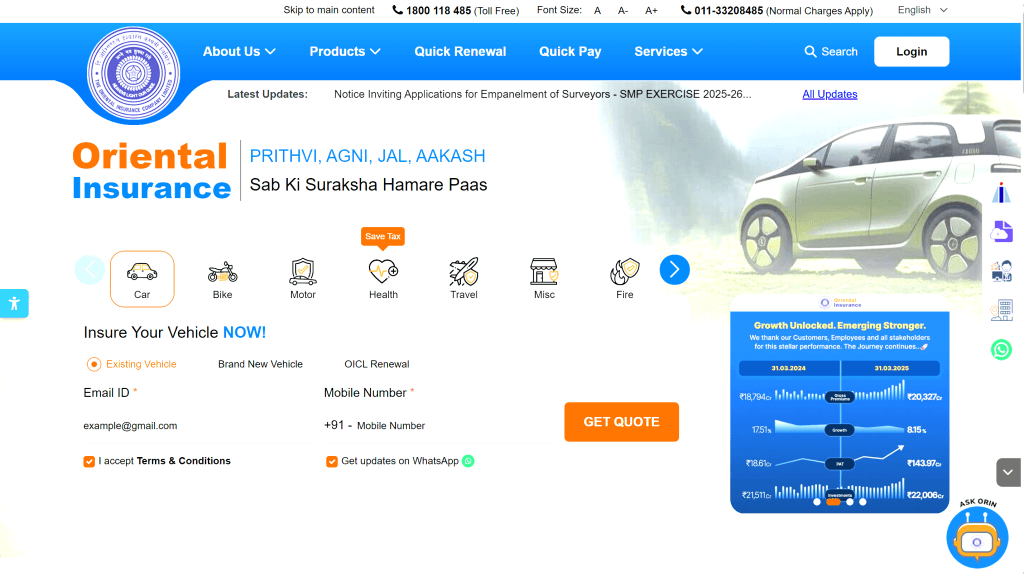Collapse sidebar with gray down-chevron button
Image resolution: width=1024 pixels, height=576 pixels.
[1008, 472]
